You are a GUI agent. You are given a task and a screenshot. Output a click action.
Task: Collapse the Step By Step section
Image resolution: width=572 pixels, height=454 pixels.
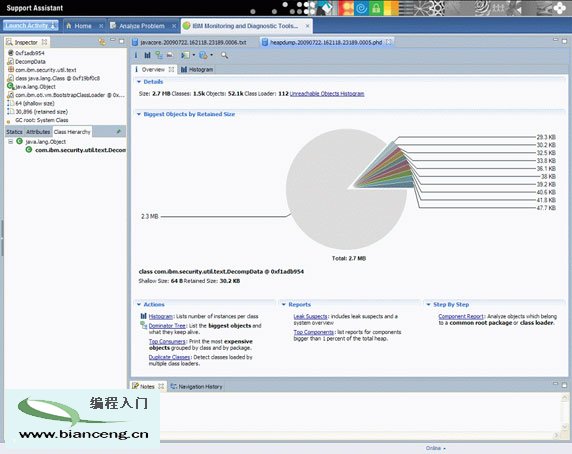[x=428, y=304]
